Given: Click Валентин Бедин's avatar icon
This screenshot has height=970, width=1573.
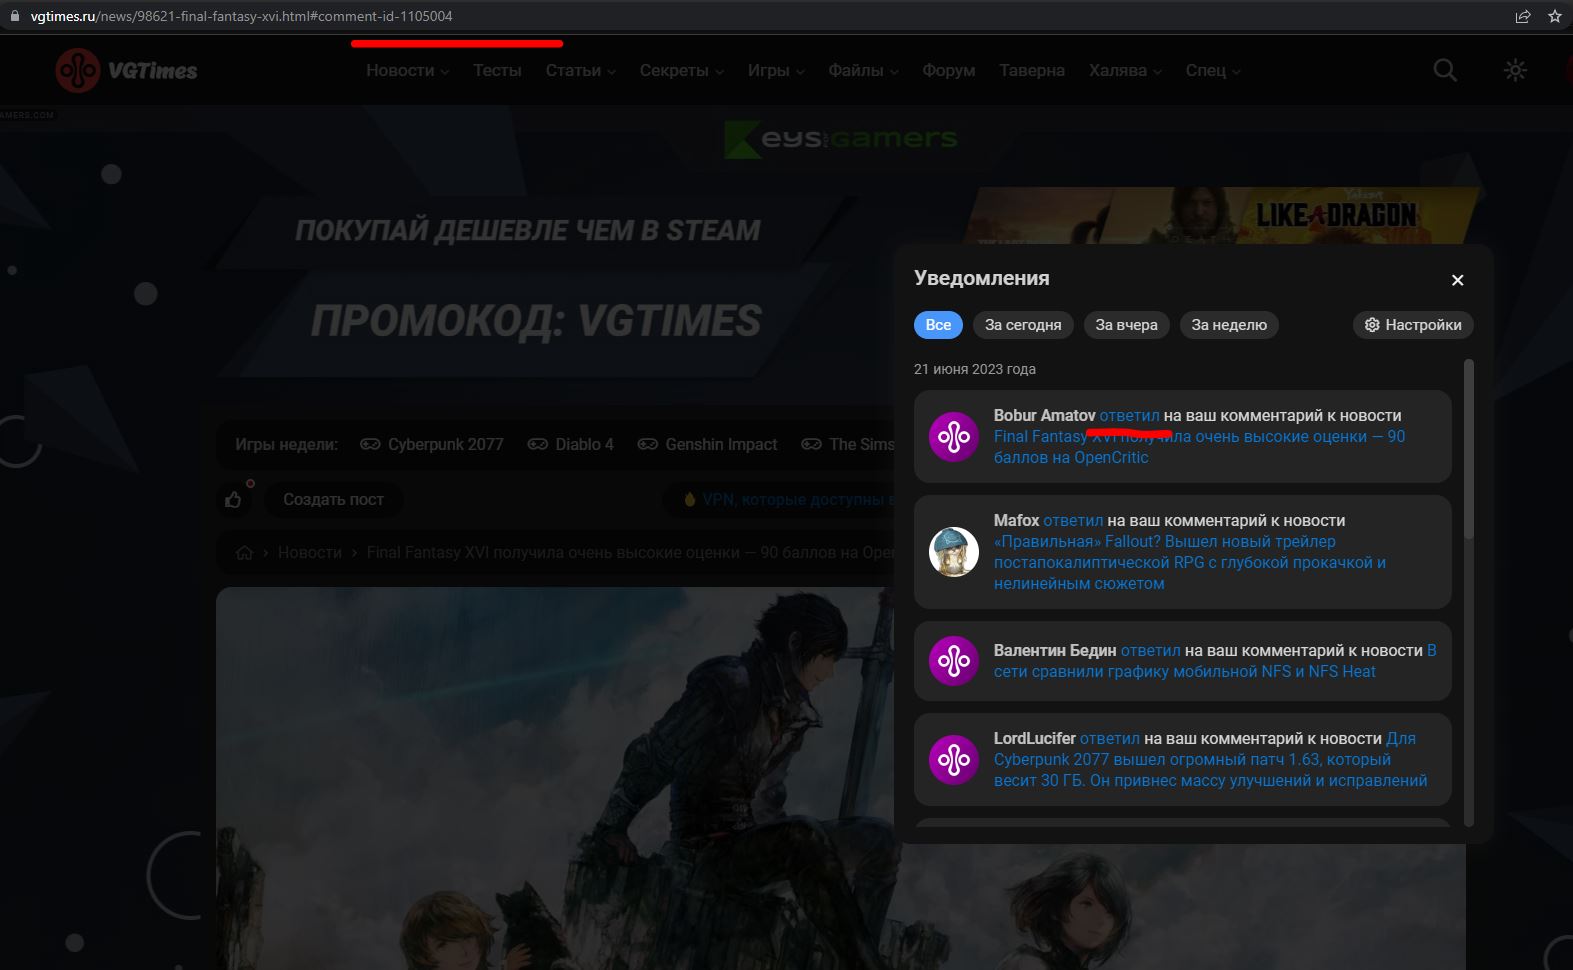Looking at the screenshot, I should (x=953, y=661).
